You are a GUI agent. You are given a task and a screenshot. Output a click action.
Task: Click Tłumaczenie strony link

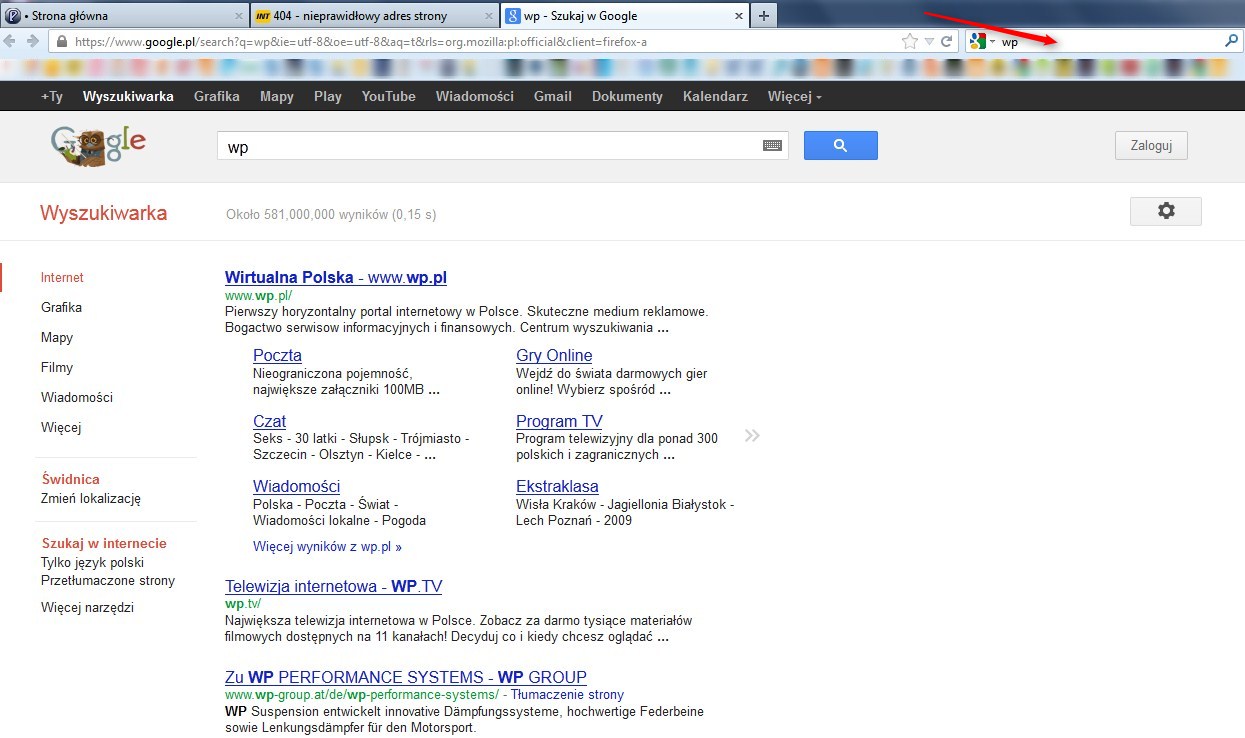click(568, 695)
